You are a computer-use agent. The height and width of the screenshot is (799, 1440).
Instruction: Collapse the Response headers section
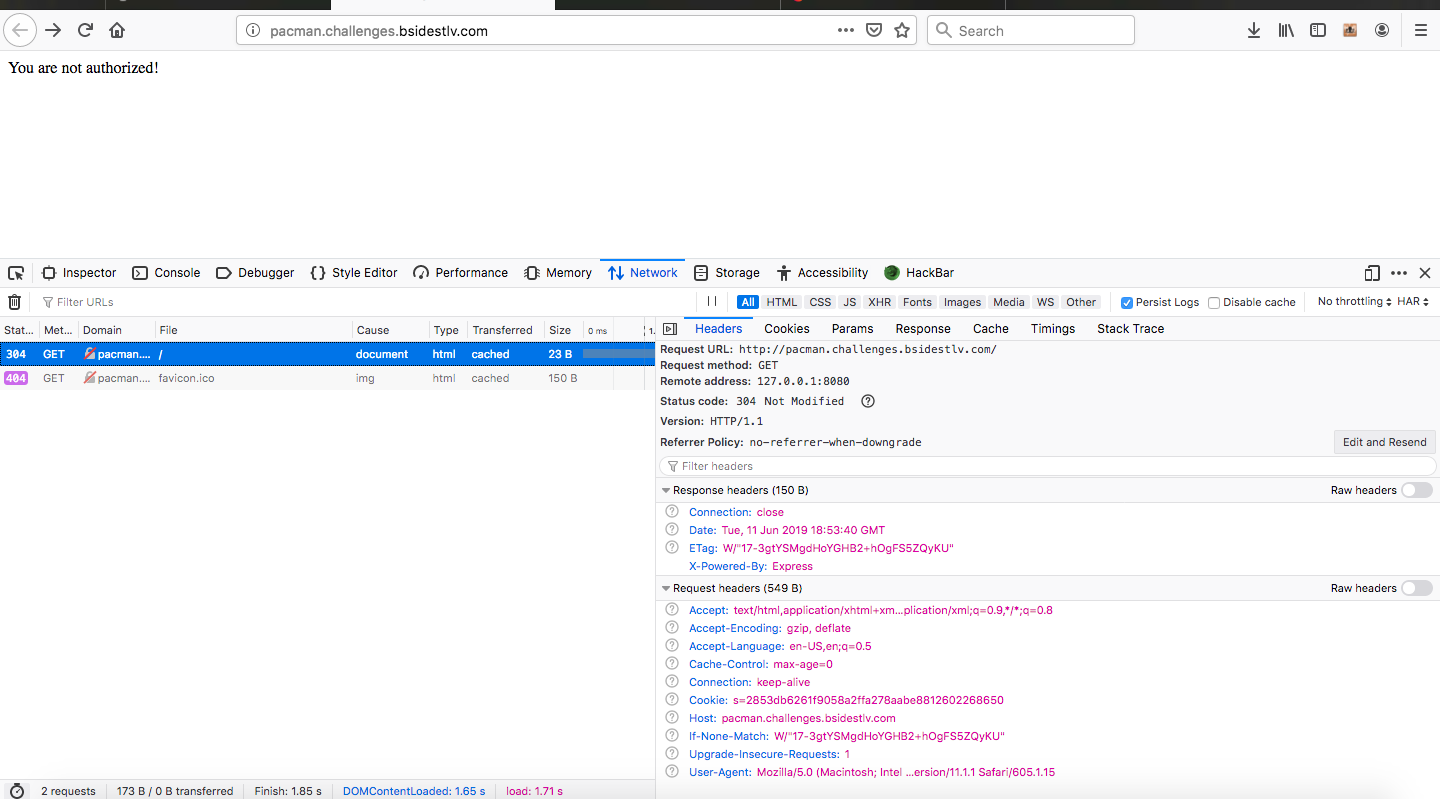tap(666, 491)
